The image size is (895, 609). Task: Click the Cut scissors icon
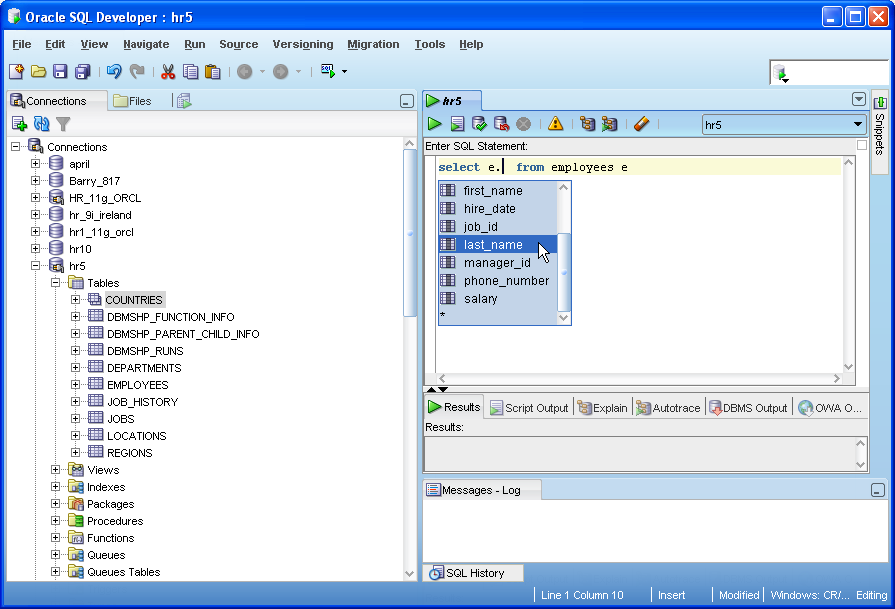coord(168,71)
